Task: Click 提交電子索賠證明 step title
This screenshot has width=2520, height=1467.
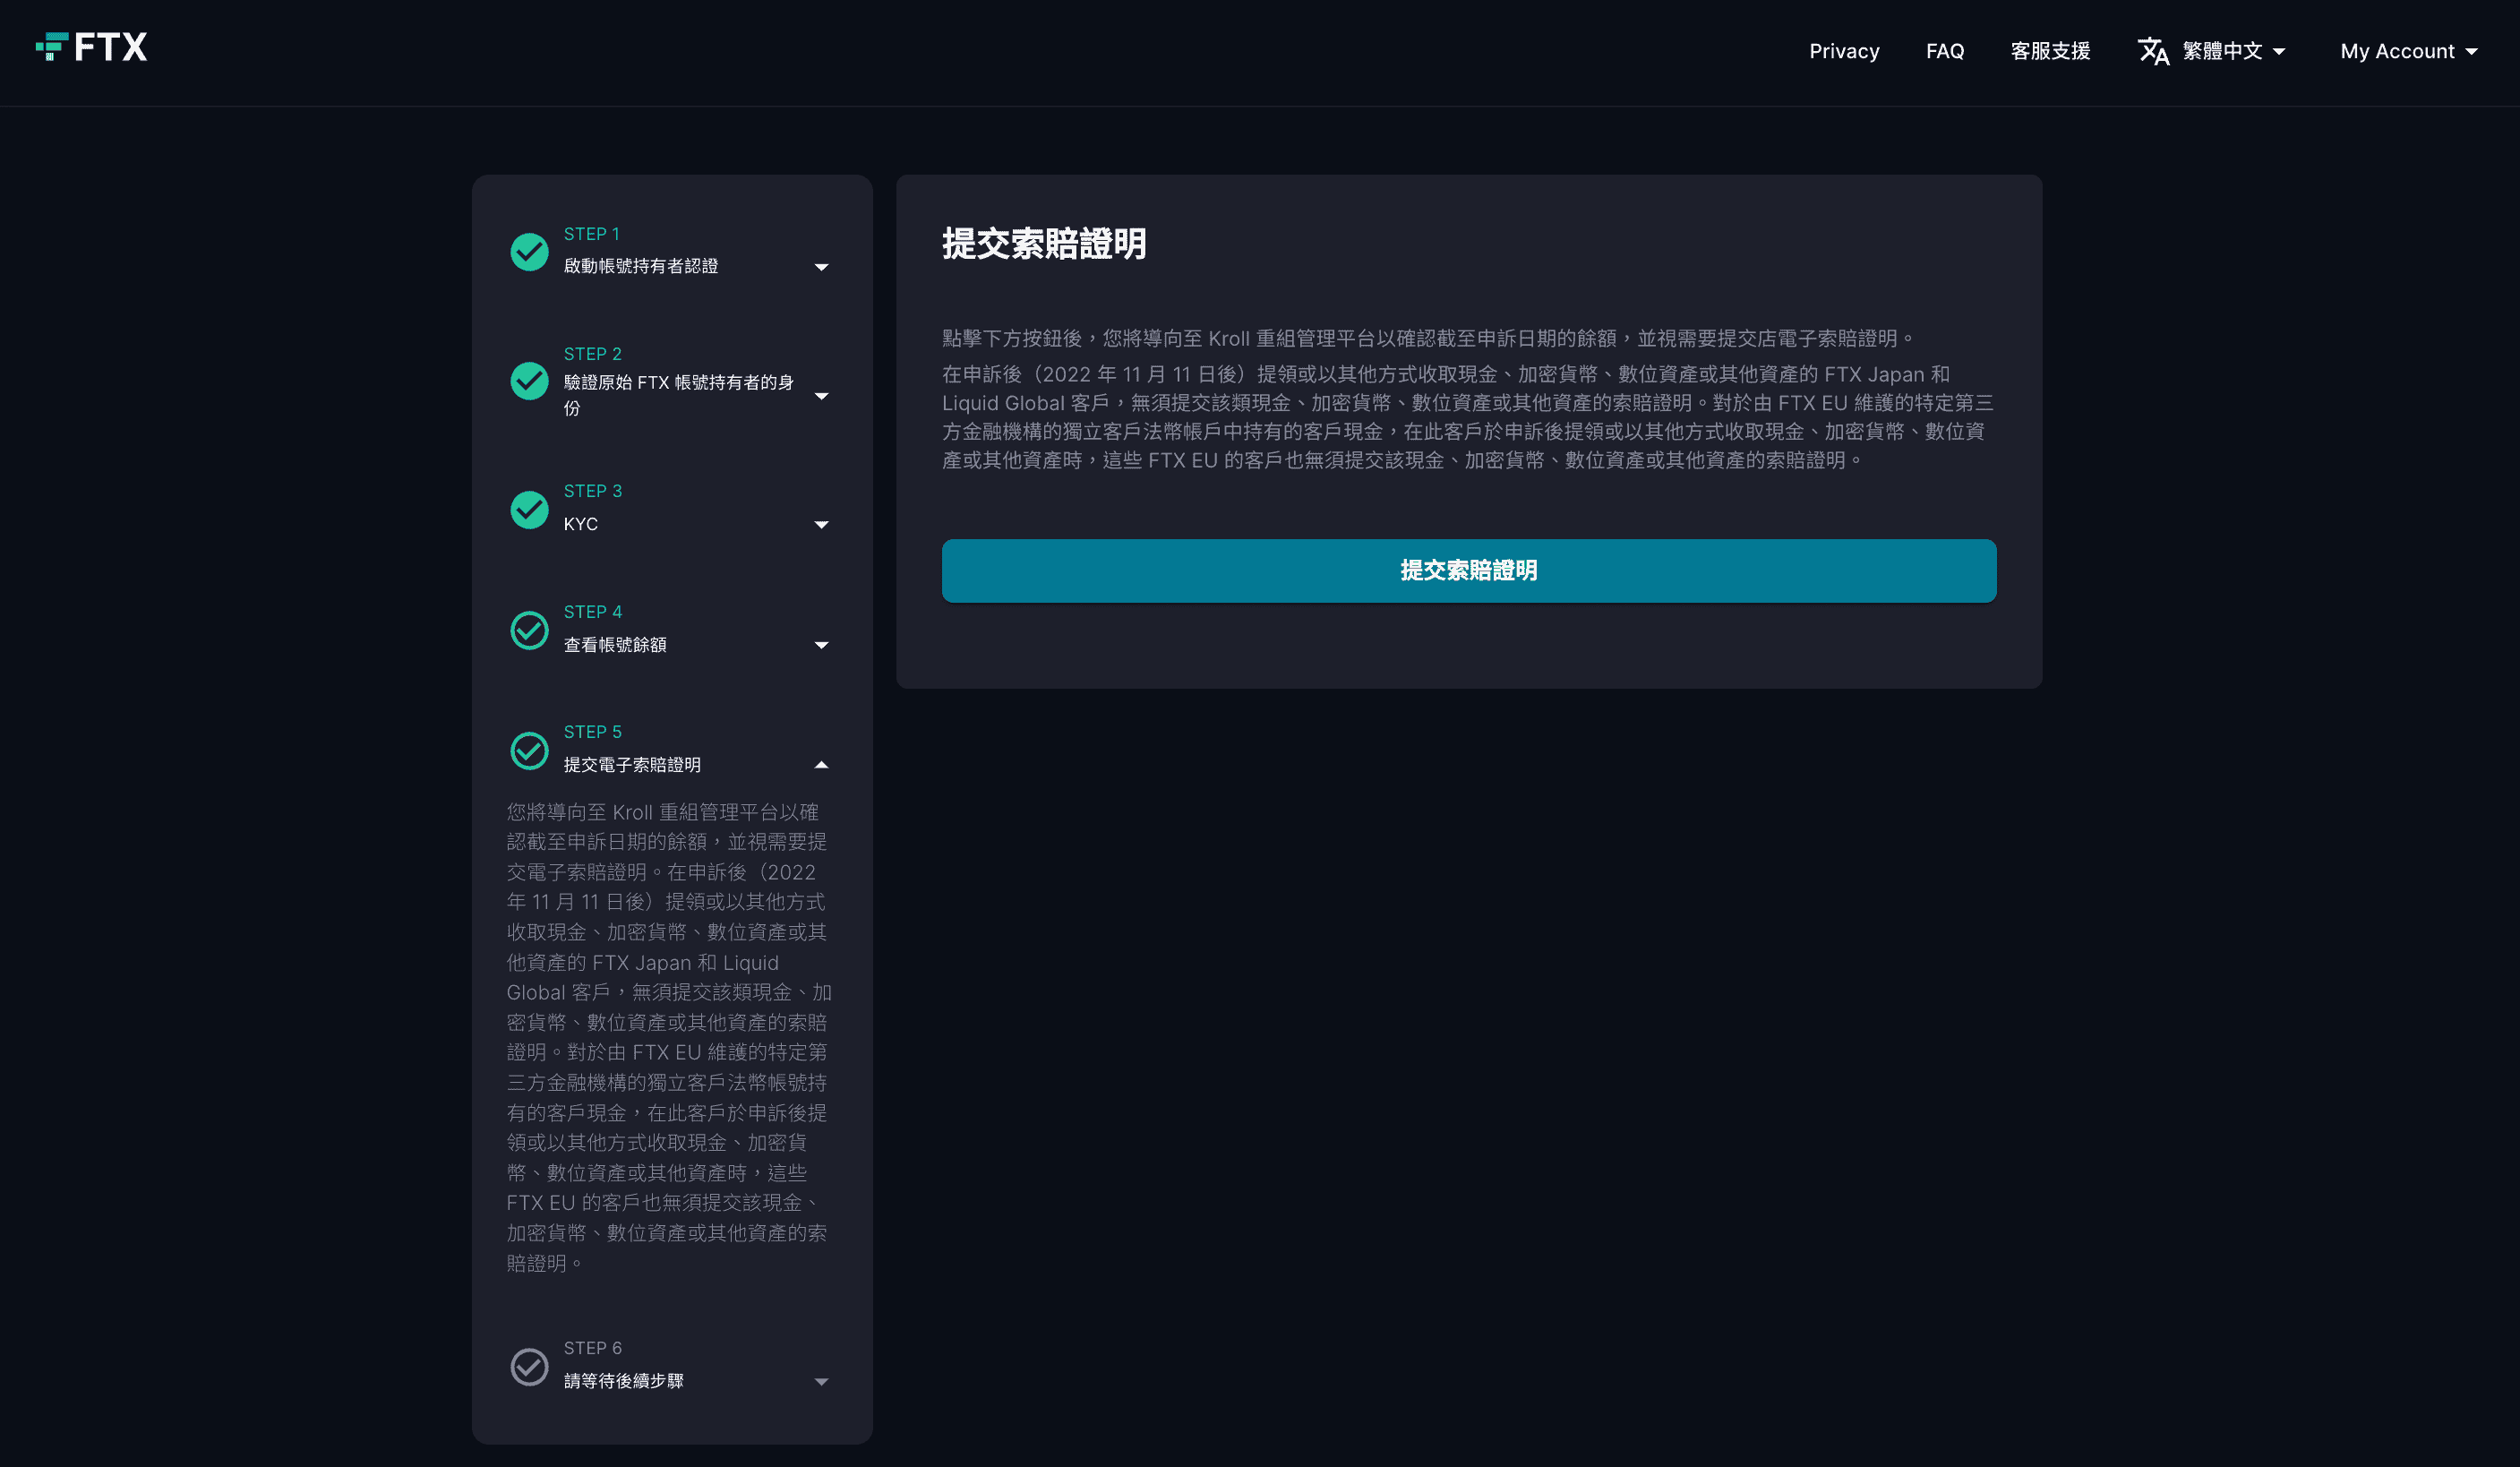Action: pos(632,765)
